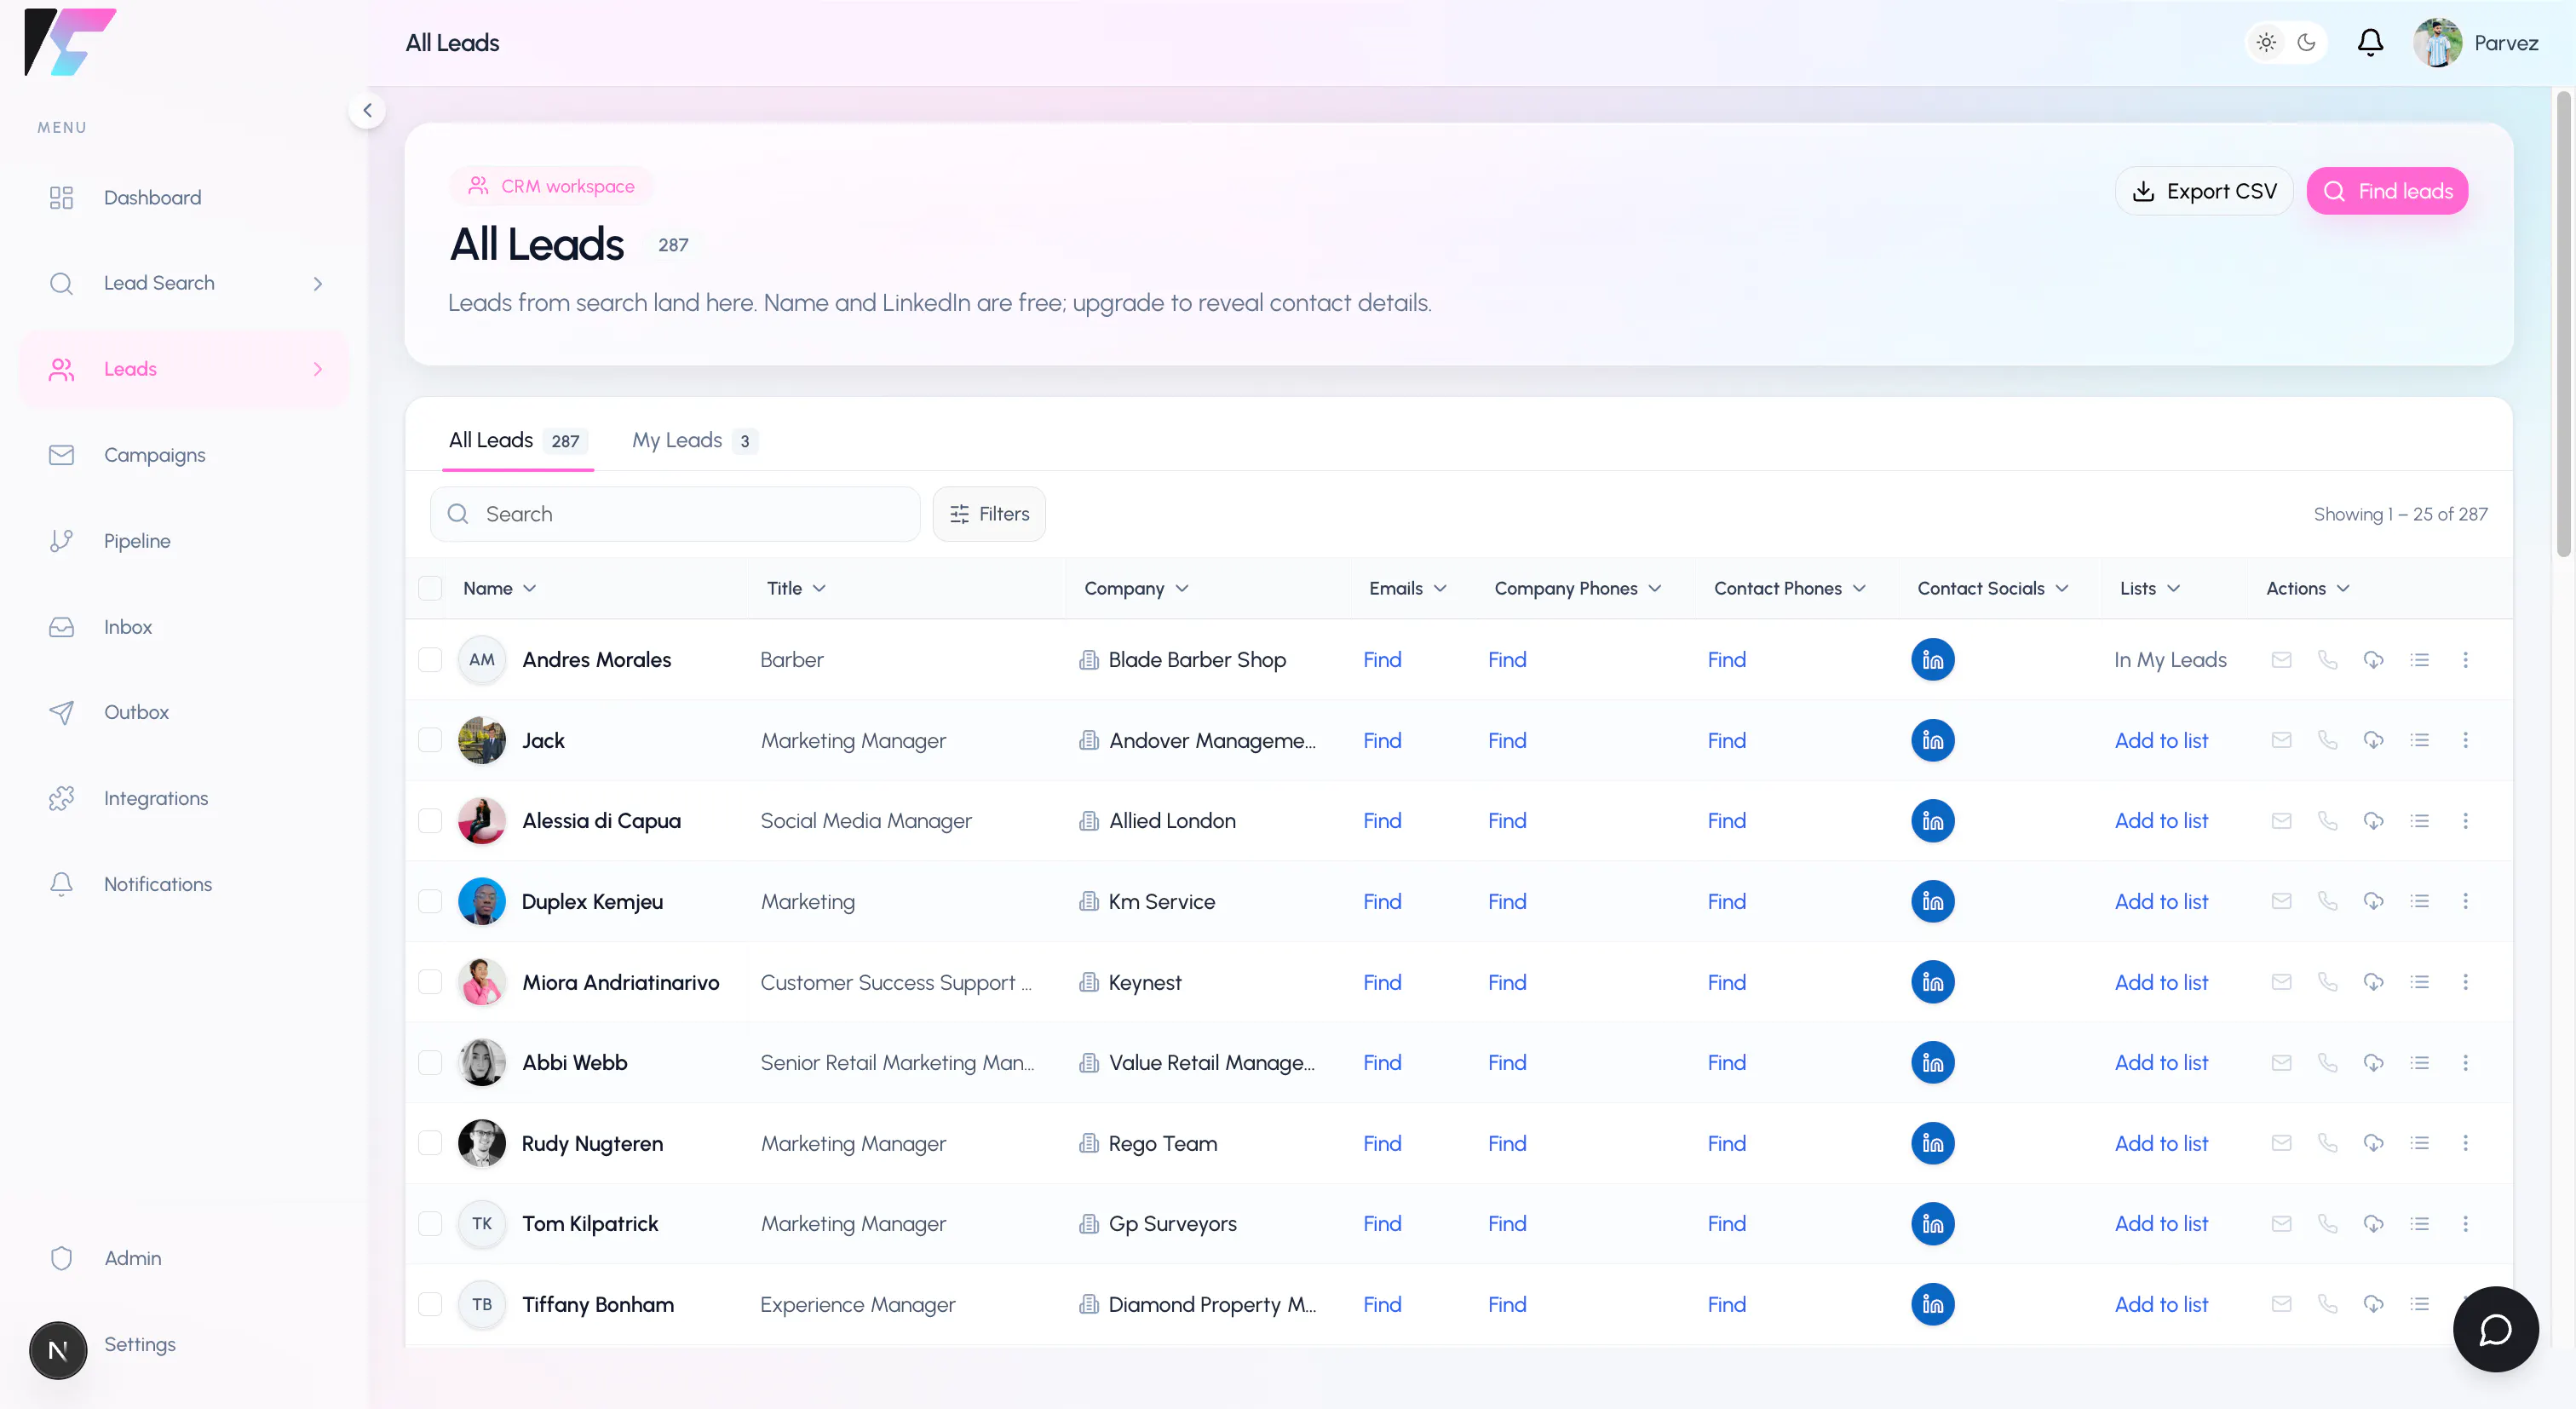2576x1409 pixels.
Task: Open the notifications bell in the top bar
Action: [2370, 42]
